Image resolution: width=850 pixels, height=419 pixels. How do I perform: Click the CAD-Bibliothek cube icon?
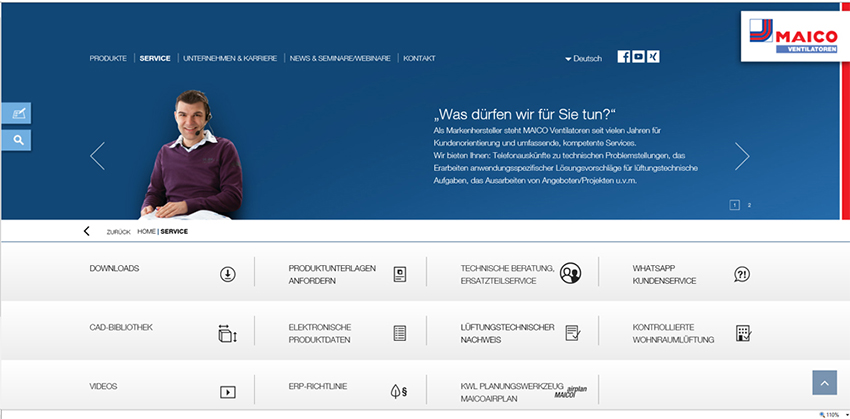(227, 333)
